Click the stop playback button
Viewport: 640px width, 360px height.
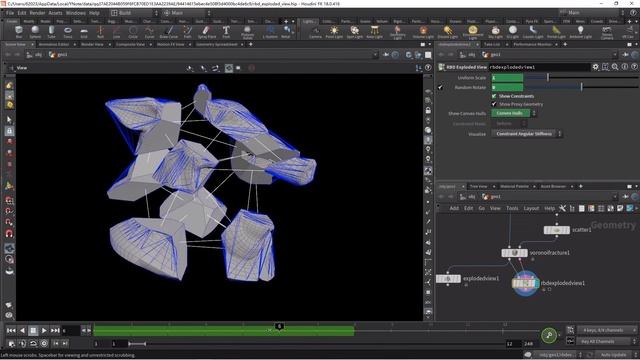coord(33,330)
